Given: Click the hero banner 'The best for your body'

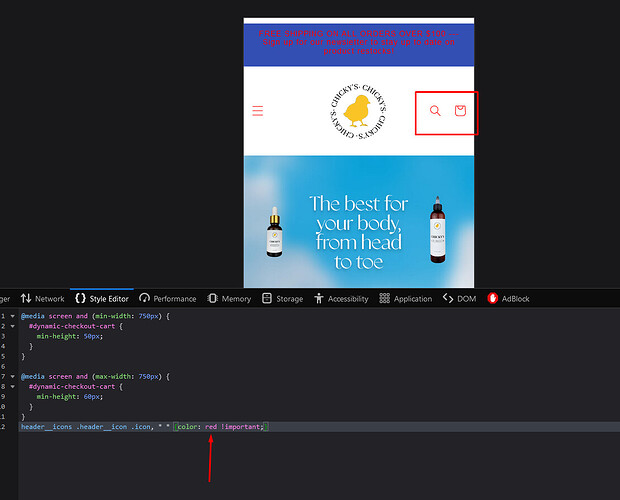Looking at the screenshot, I should click(359, 222).
